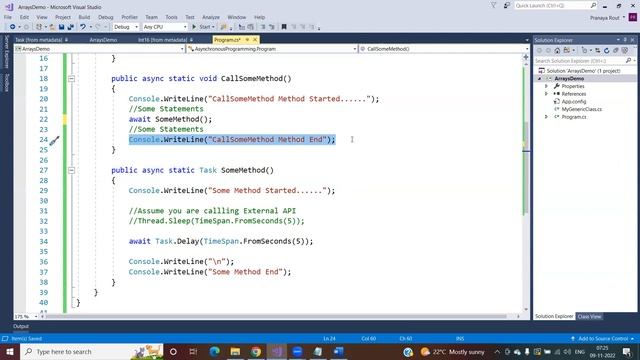Click the Home icon in Solution Explorer
The width and height of the screenshot is (640, 360).
tap(557, 51)
